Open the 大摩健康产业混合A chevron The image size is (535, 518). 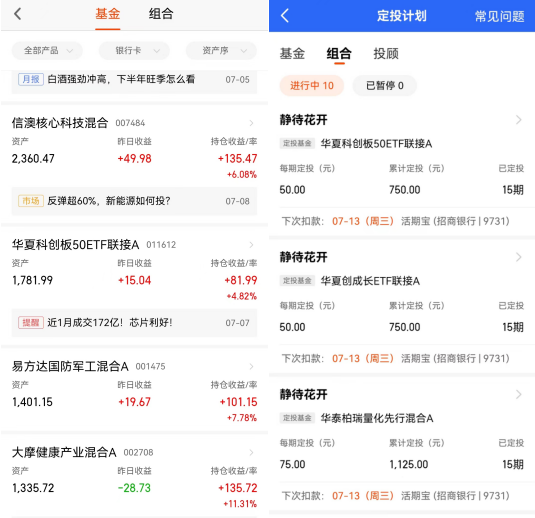click(x=251, y=452)
